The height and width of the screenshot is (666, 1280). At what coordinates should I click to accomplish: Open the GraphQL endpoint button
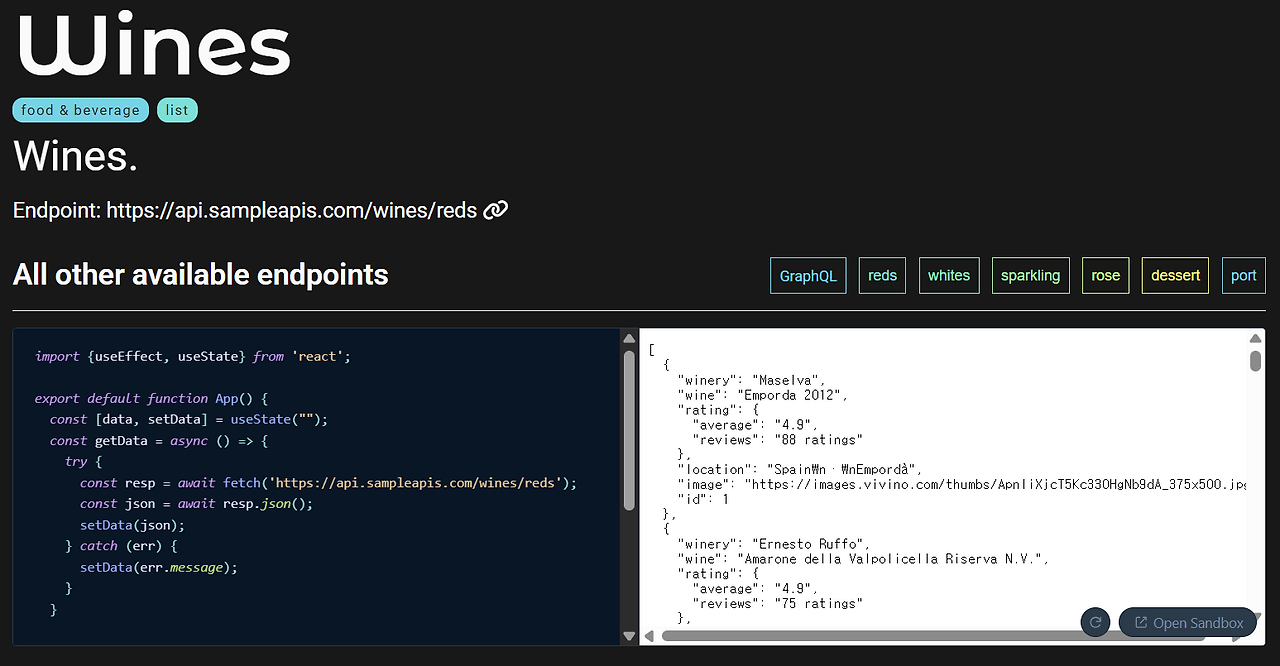[808, 276]
